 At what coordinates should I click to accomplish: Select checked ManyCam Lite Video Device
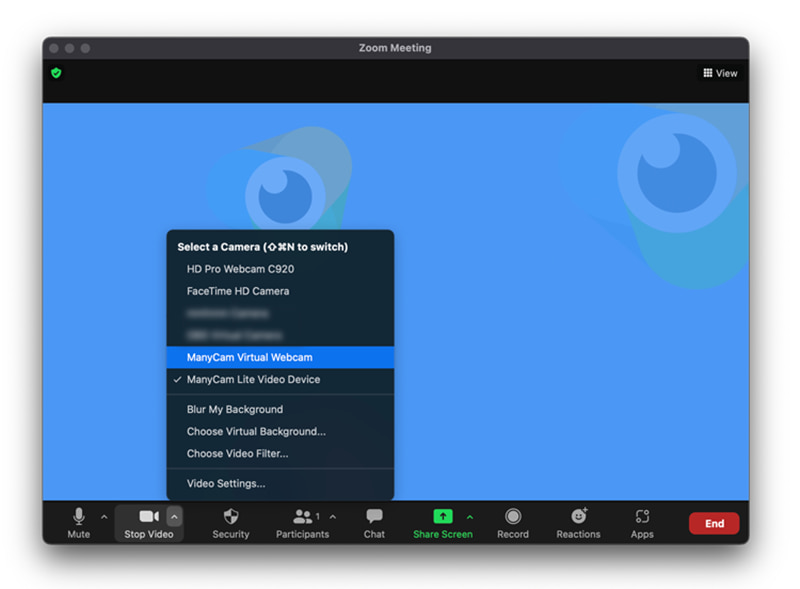pos(280,379)
